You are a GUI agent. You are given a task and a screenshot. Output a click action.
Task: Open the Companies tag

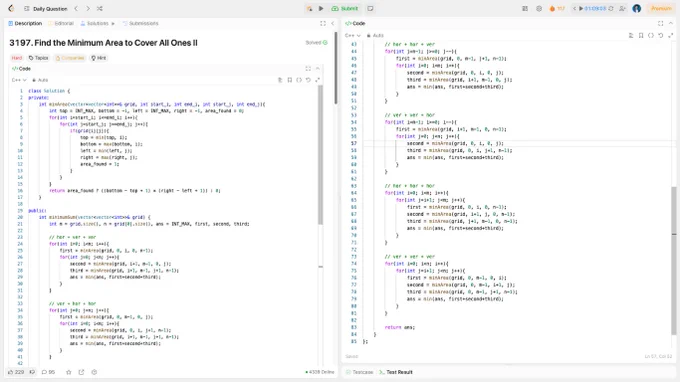70,58
